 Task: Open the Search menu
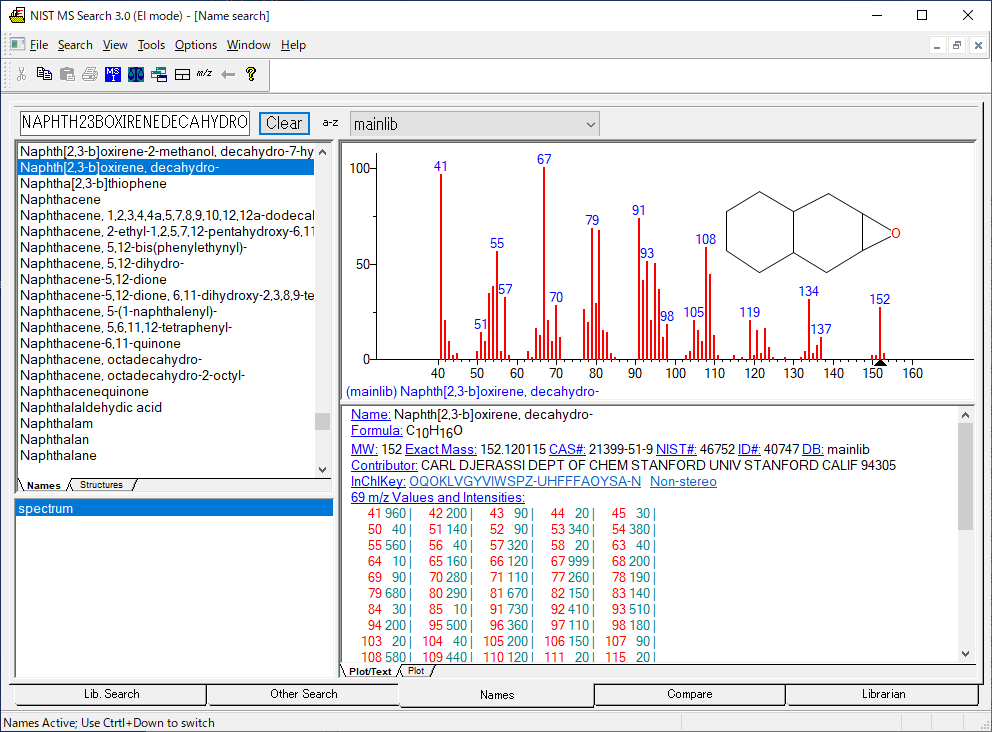(x=75, y=45)
